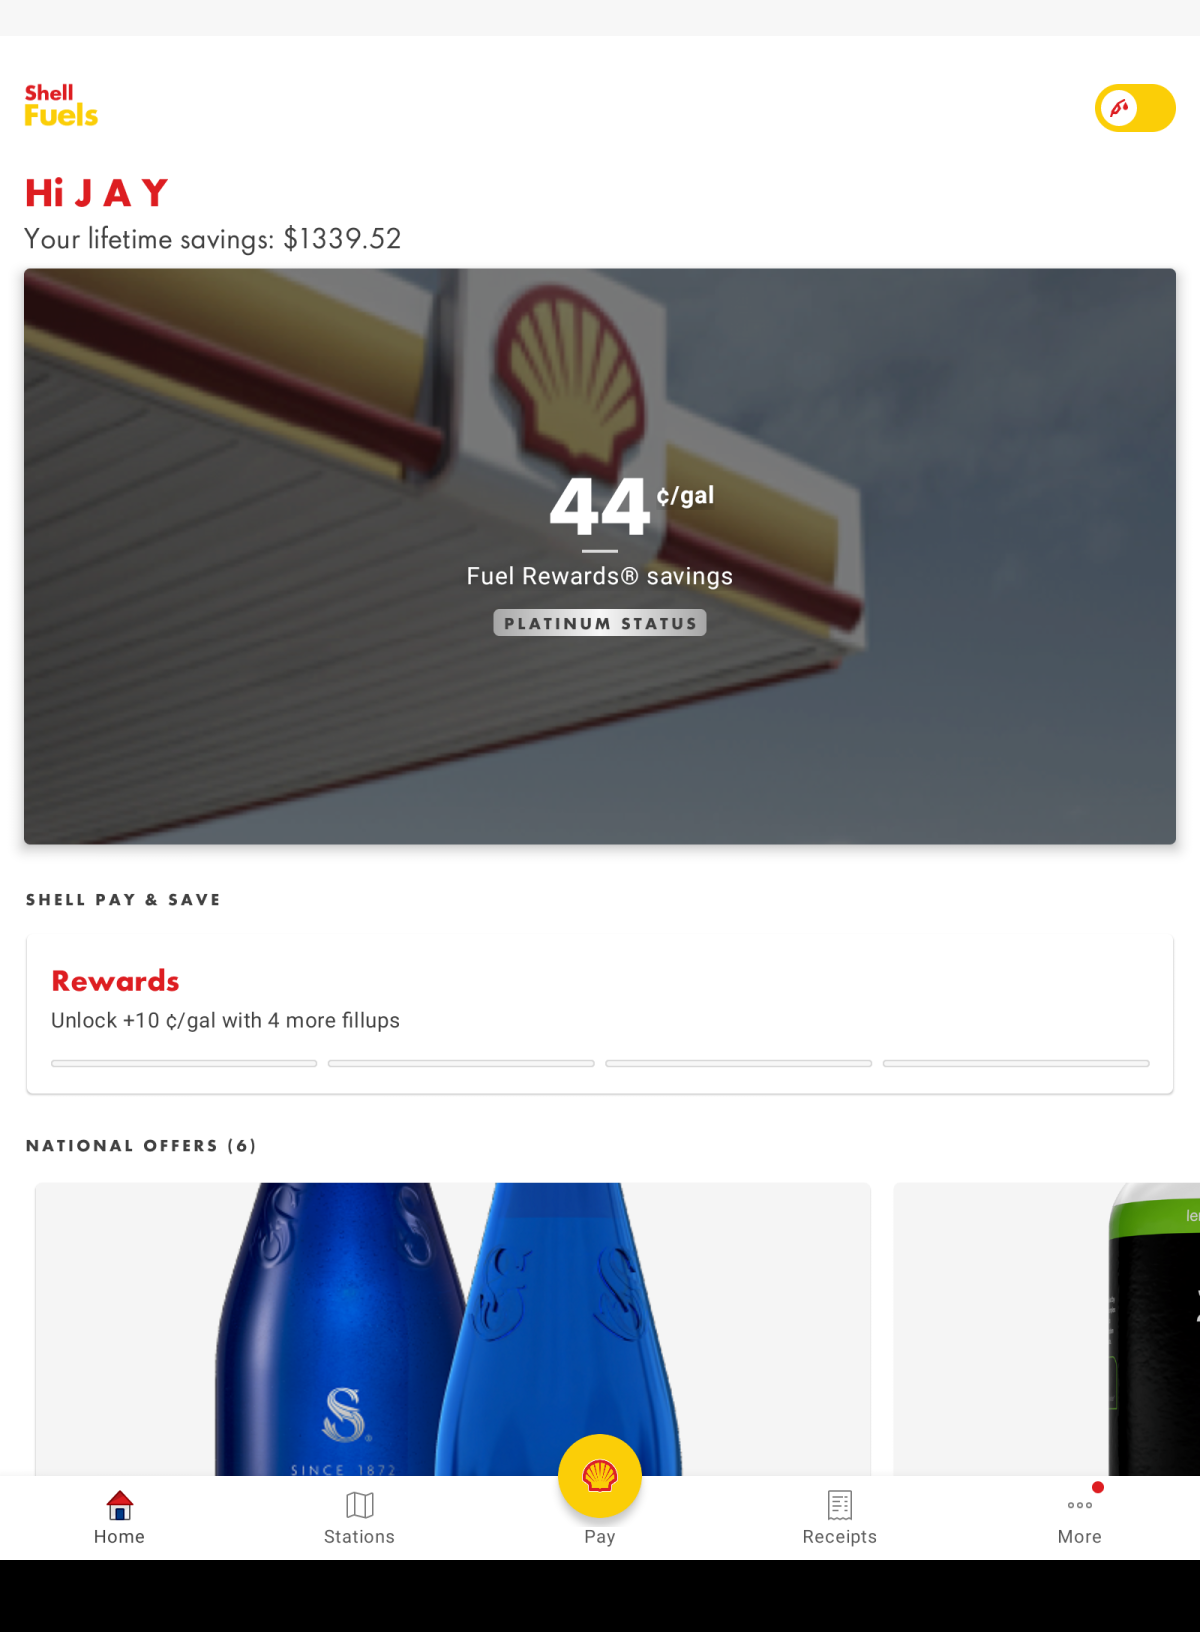Tap the National Offers (6) heading

(x=141, y=1146)
